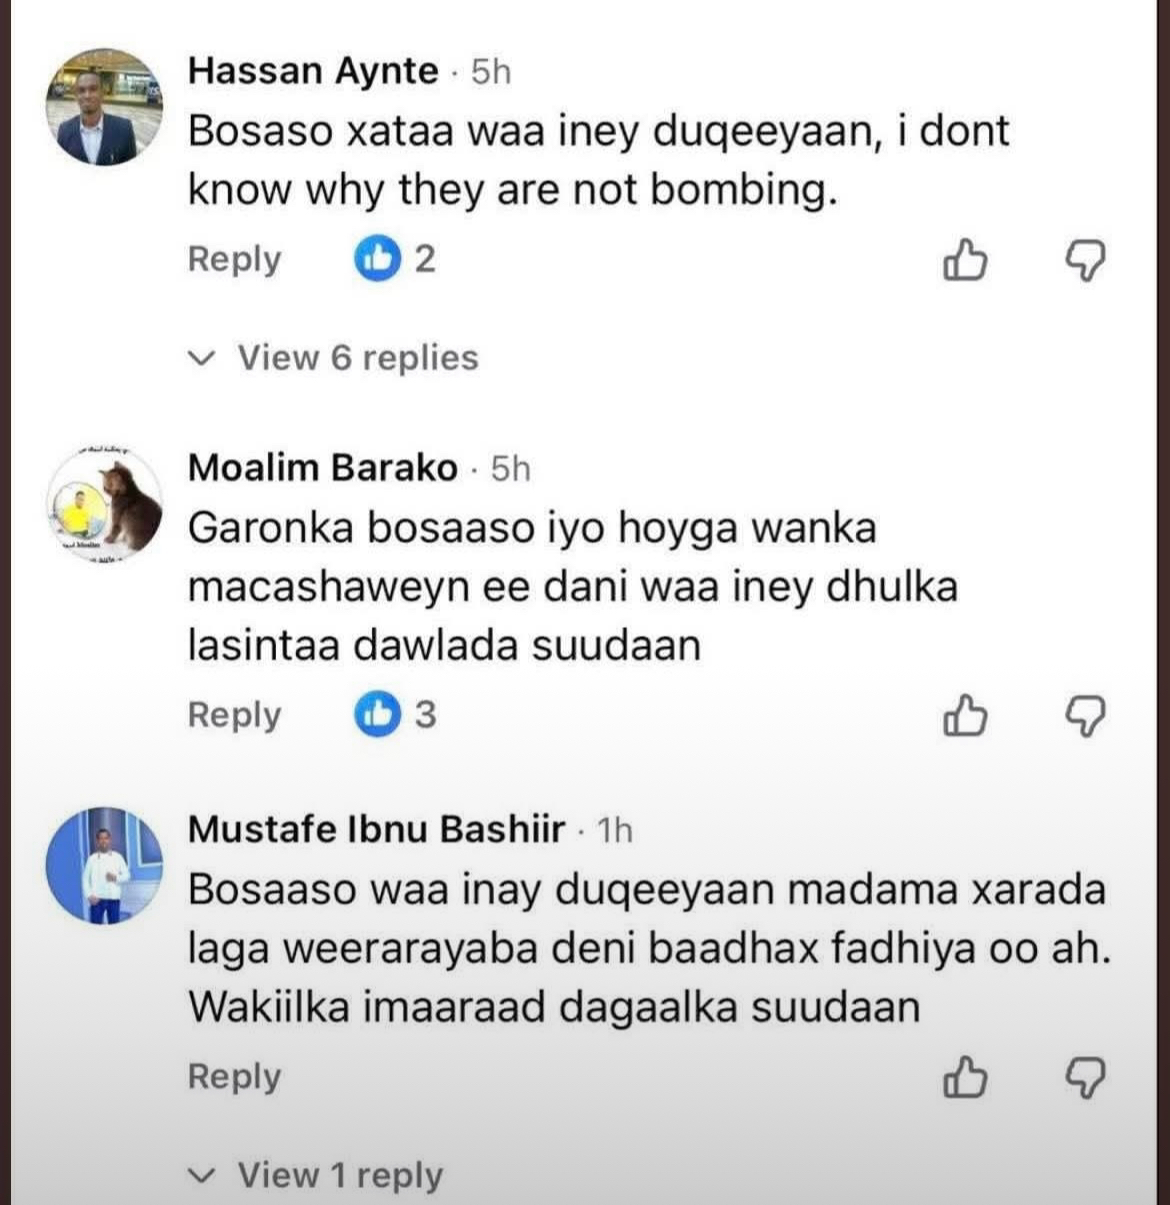Open Mustafe Ibnu Bashiir's profile picture
The image size is (1170, 1205).
coord(104,864)
